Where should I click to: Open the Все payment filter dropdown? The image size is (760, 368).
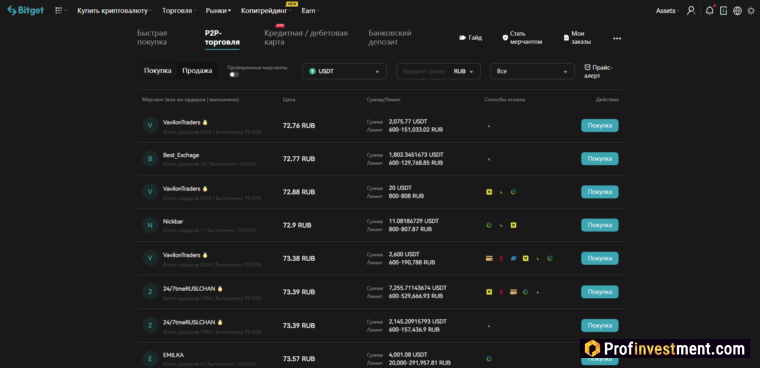tap(532, 71)
